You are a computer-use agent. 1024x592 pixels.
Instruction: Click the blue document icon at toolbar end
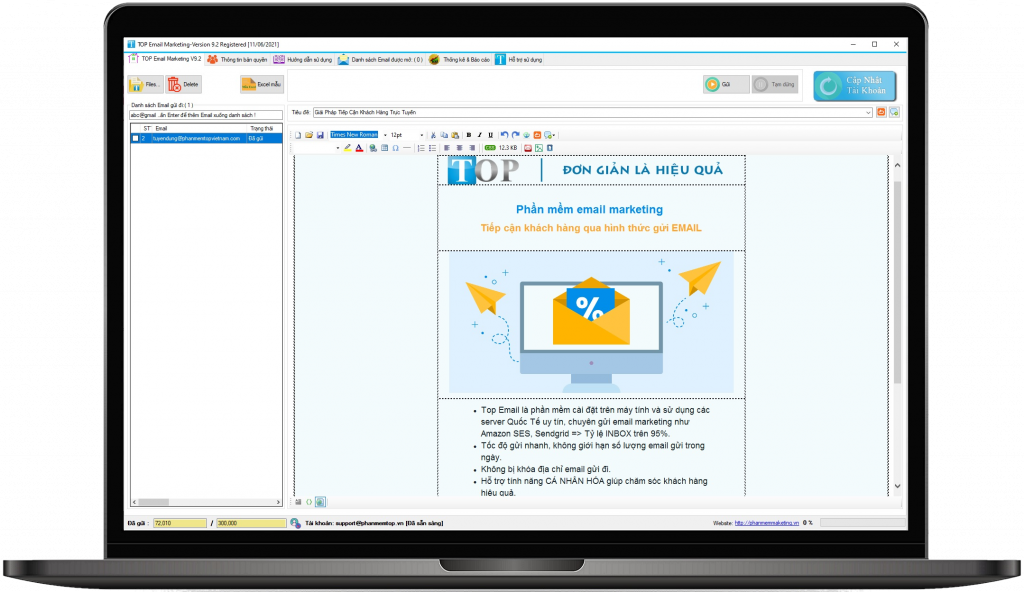click(x=550, y=148)
